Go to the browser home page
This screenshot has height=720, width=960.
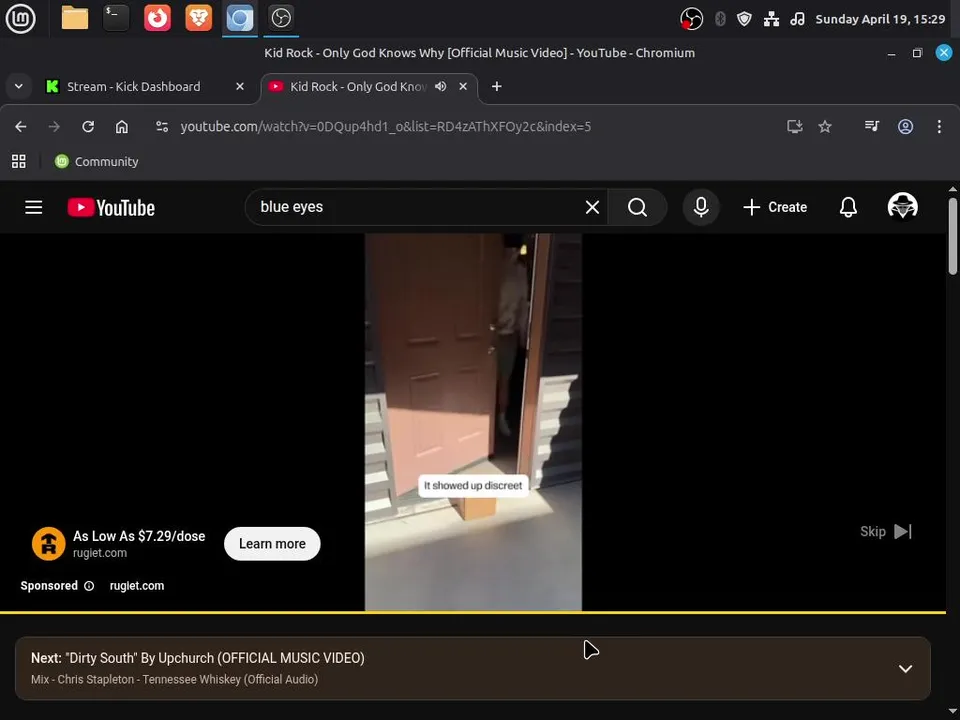point(122,127)
